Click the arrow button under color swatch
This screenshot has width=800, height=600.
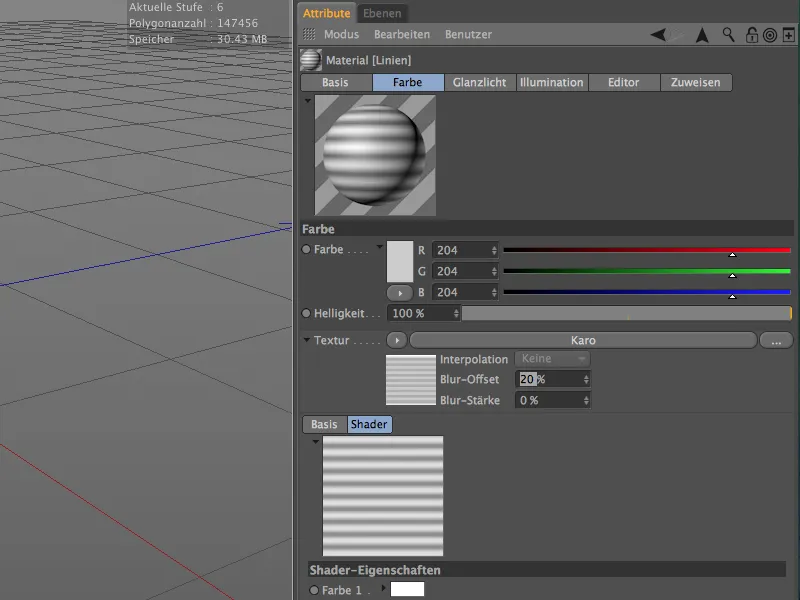[400, 293]
